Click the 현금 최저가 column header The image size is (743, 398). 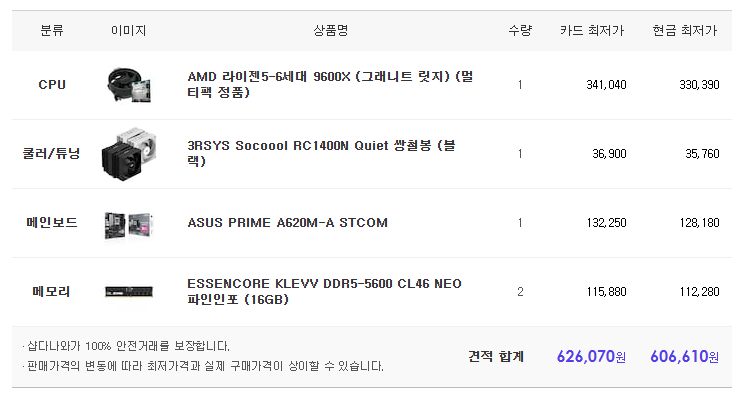click(685, 31)
